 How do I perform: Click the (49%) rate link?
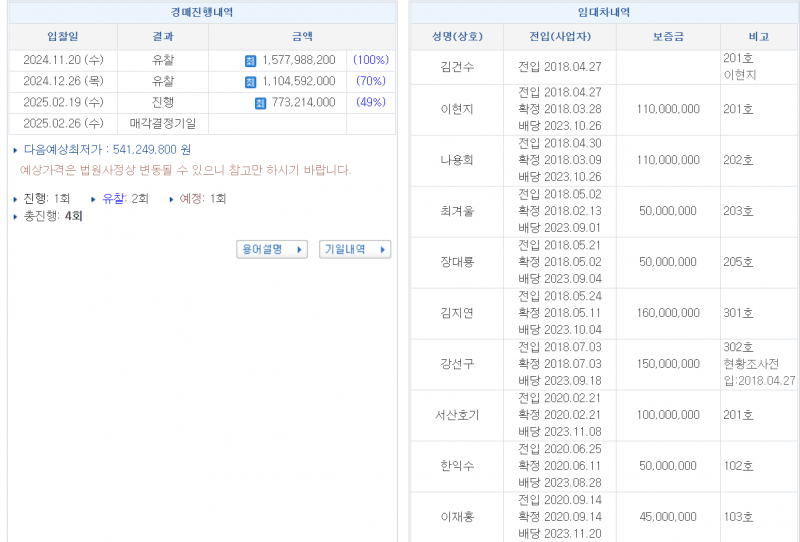(370, 102)
